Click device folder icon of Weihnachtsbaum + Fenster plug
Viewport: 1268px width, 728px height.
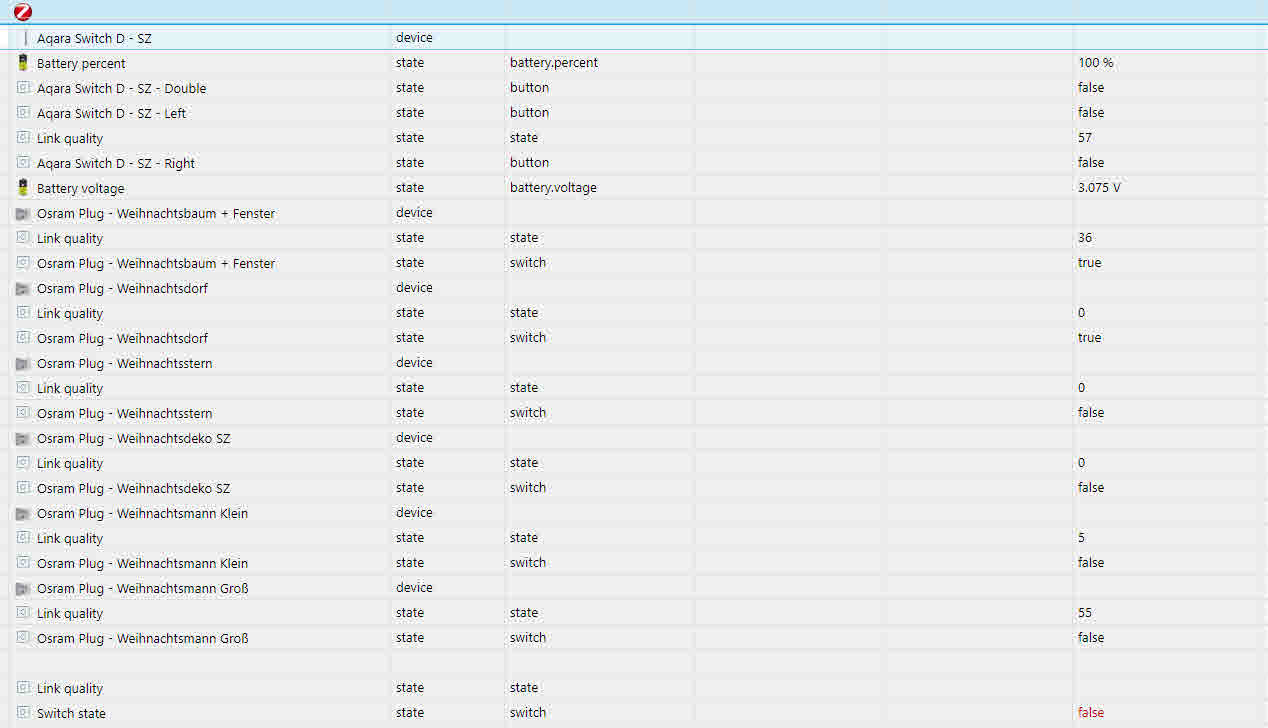[x=24, y=214]
